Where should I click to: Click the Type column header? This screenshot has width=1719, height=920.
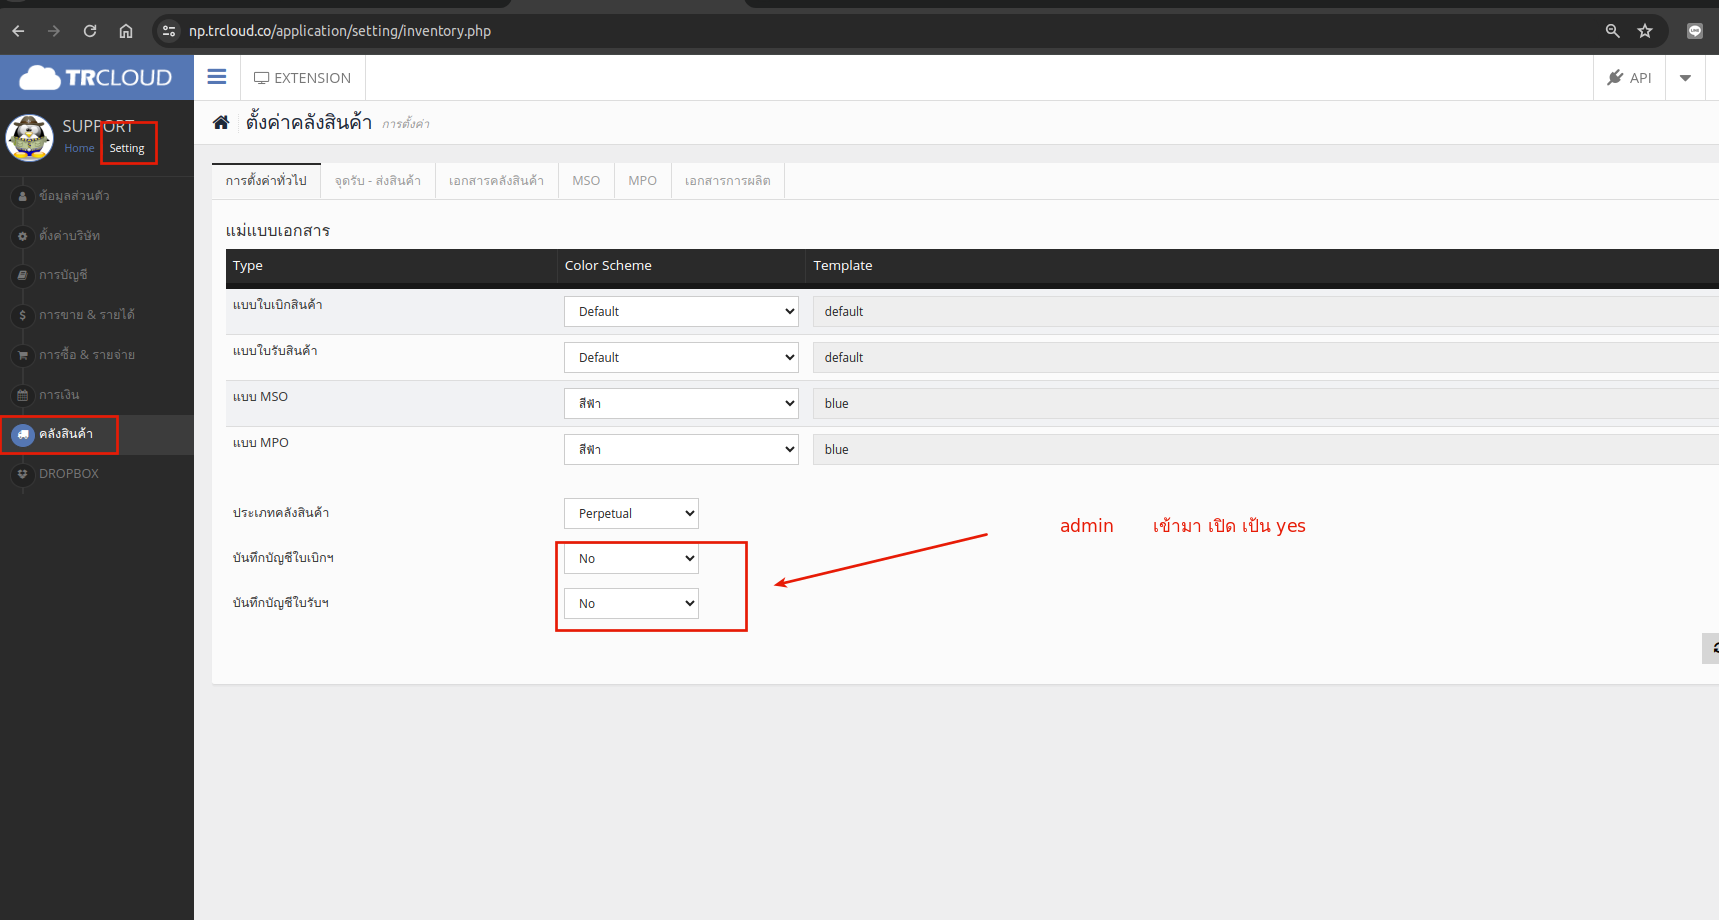click(248, 266)
